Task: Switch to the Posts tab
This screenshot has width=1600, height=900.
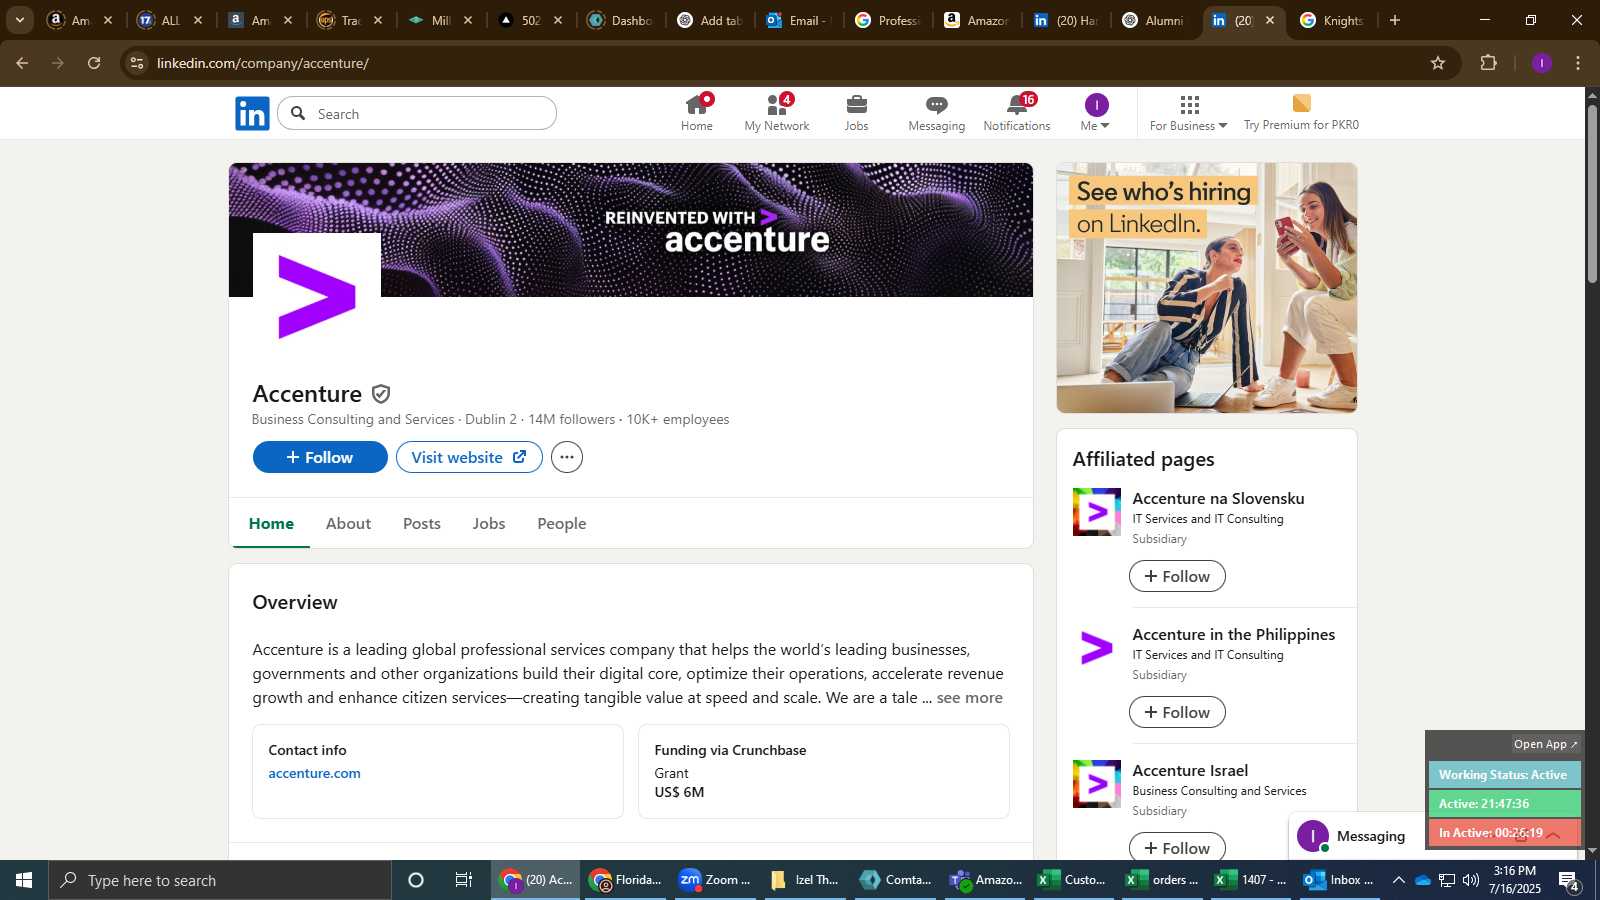Action: [x=422, y=524]
